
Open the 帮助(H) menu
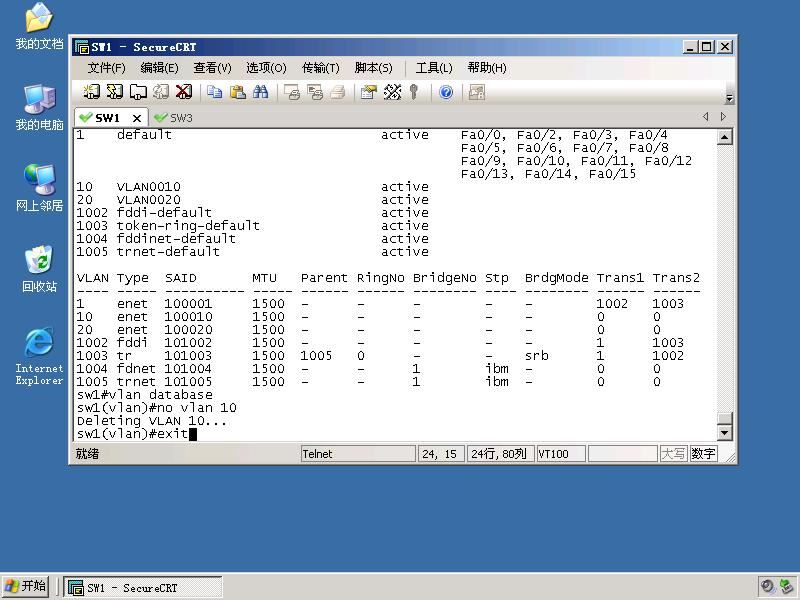(487, 68)
